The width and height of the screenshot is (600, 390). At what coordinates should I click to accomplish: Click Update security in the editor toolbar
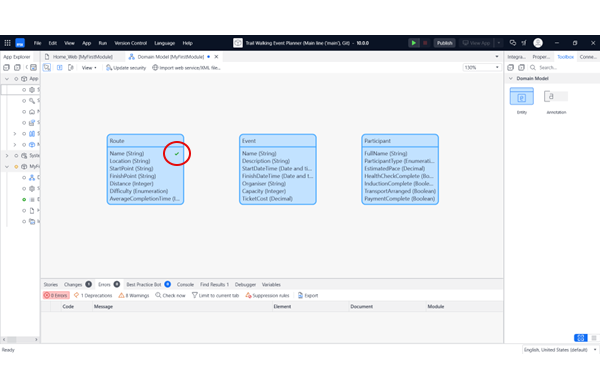click(x=126, y=68)
